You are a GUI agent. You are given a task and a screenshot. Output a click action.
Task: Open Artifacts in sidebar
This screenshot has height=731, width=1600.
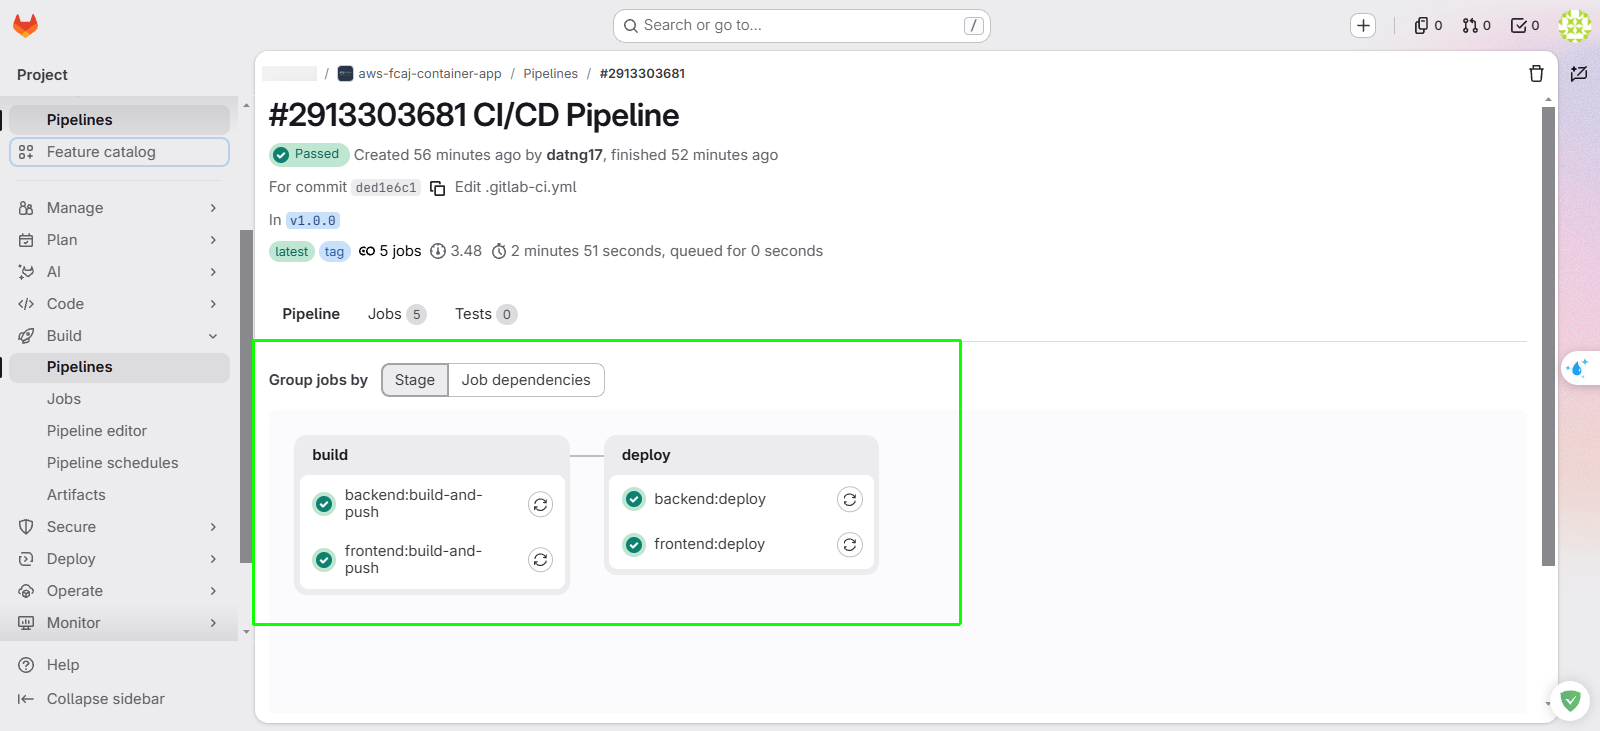coord(119,495)
